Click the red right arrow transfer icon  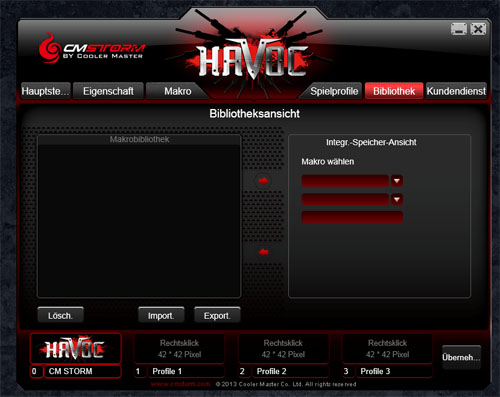263,181
